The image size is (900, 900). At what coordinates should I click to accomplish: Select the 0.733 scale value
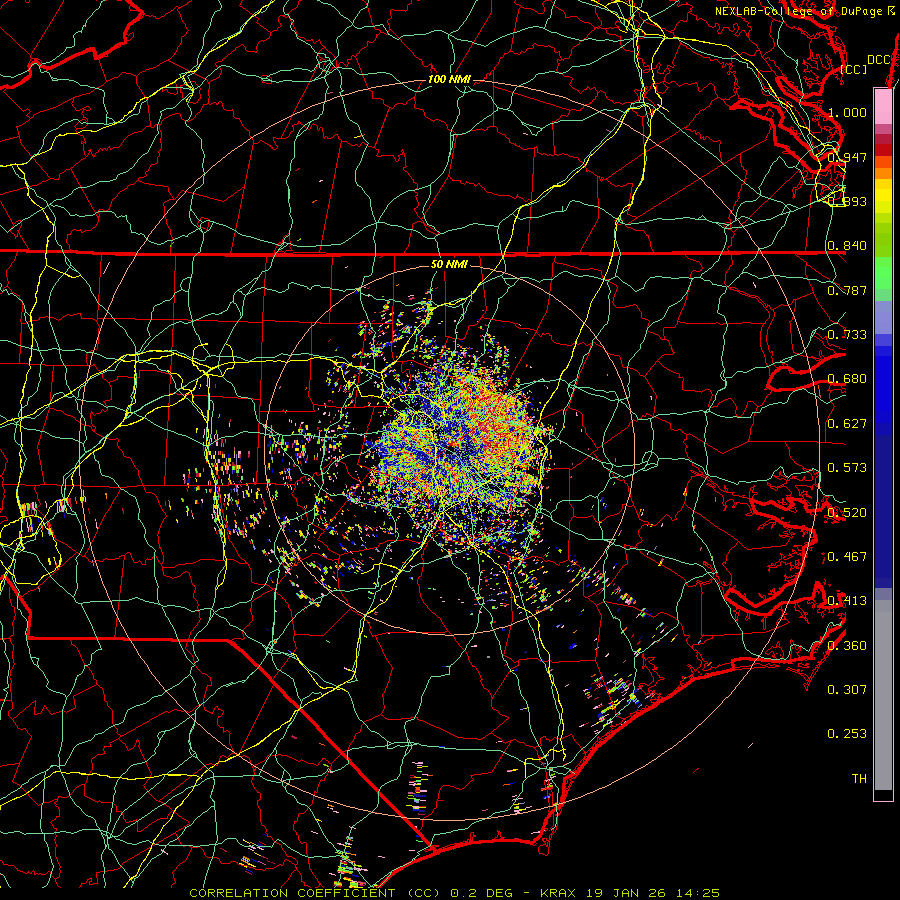pyautogui.click(x=847, y=335)
